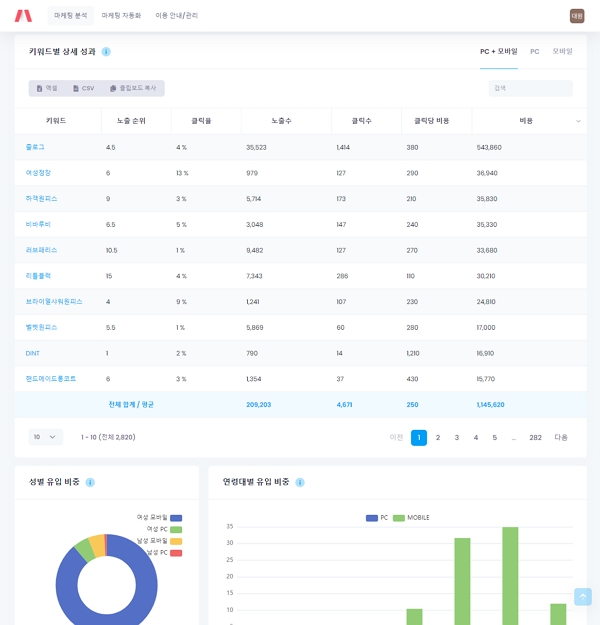This screenshot has height=625, width=600.
Task: Select the PC only tab
Action: (x=535, y=51)
